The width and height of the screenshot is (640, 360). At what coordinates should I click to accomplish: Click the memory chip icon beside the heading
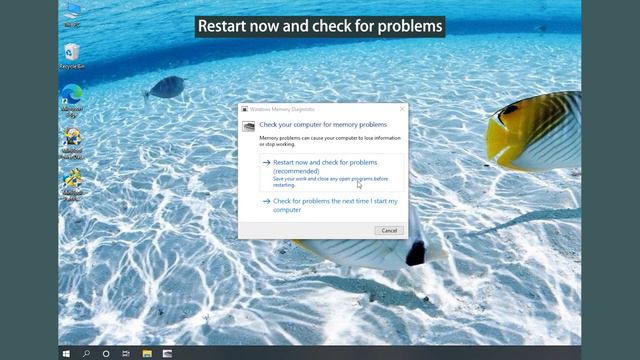click(248, 126)
